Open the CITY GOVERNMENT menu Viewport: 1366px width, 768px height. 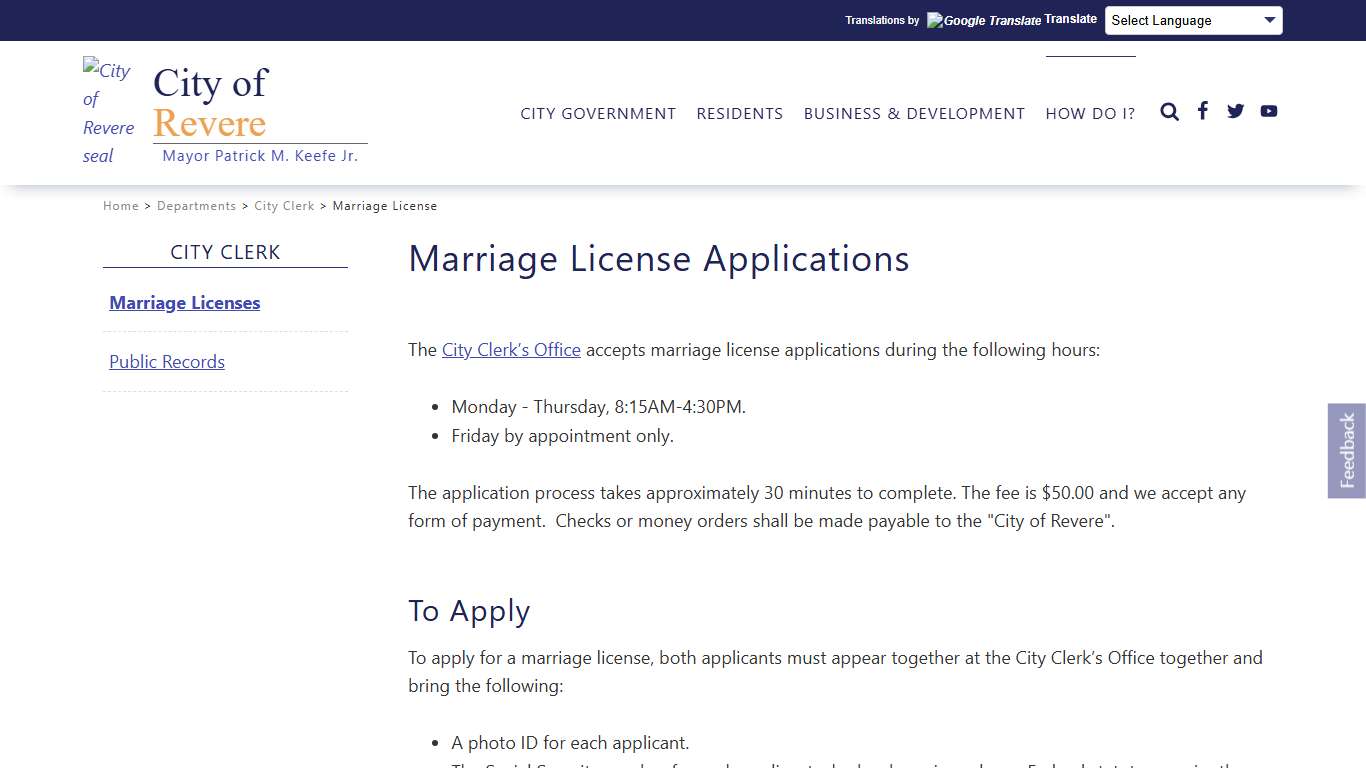click(x=598, y=113)
